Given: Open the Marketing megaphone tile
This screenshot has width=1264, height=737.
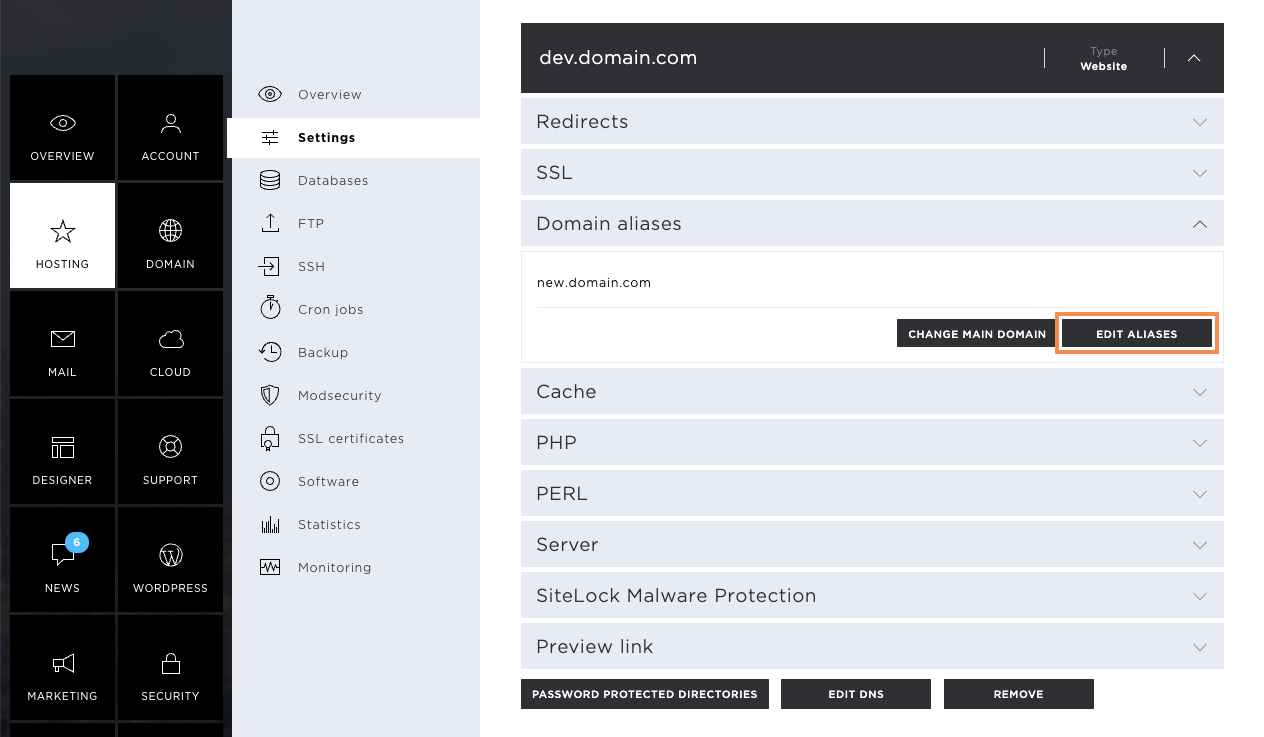Looking at the screenshot, I should (x=62, y=668).
